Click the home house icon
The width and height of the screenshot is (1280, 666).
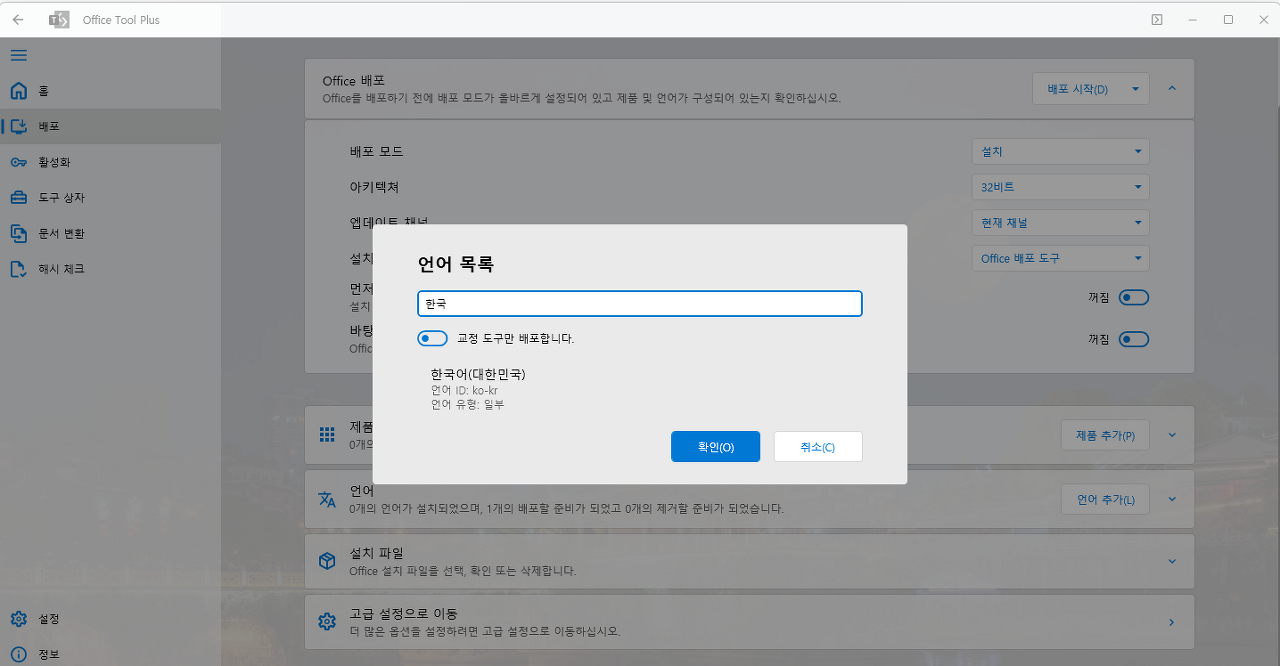pyautogui.click(x=19, y=91)
